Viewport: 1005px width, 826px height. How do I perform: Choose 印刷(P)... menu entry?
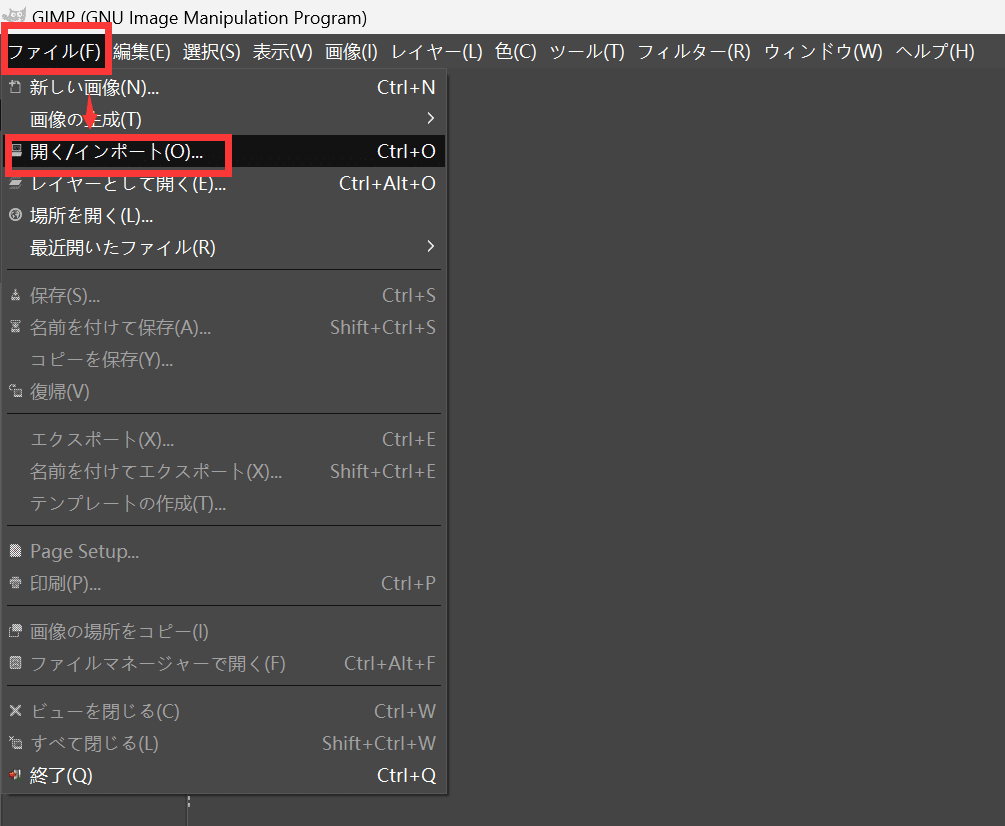[x=224, y=584]
